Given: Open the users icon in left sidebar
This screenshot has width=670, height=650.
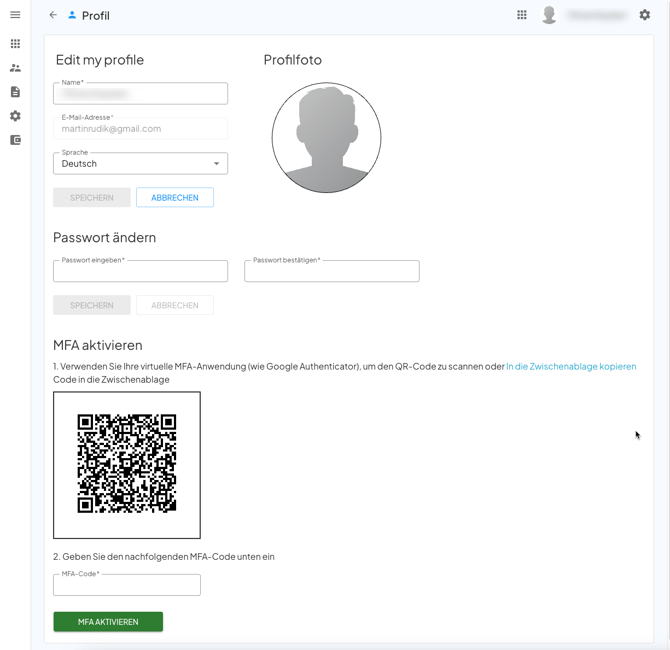Looking at the screenshot, I should tap(15, 68).
